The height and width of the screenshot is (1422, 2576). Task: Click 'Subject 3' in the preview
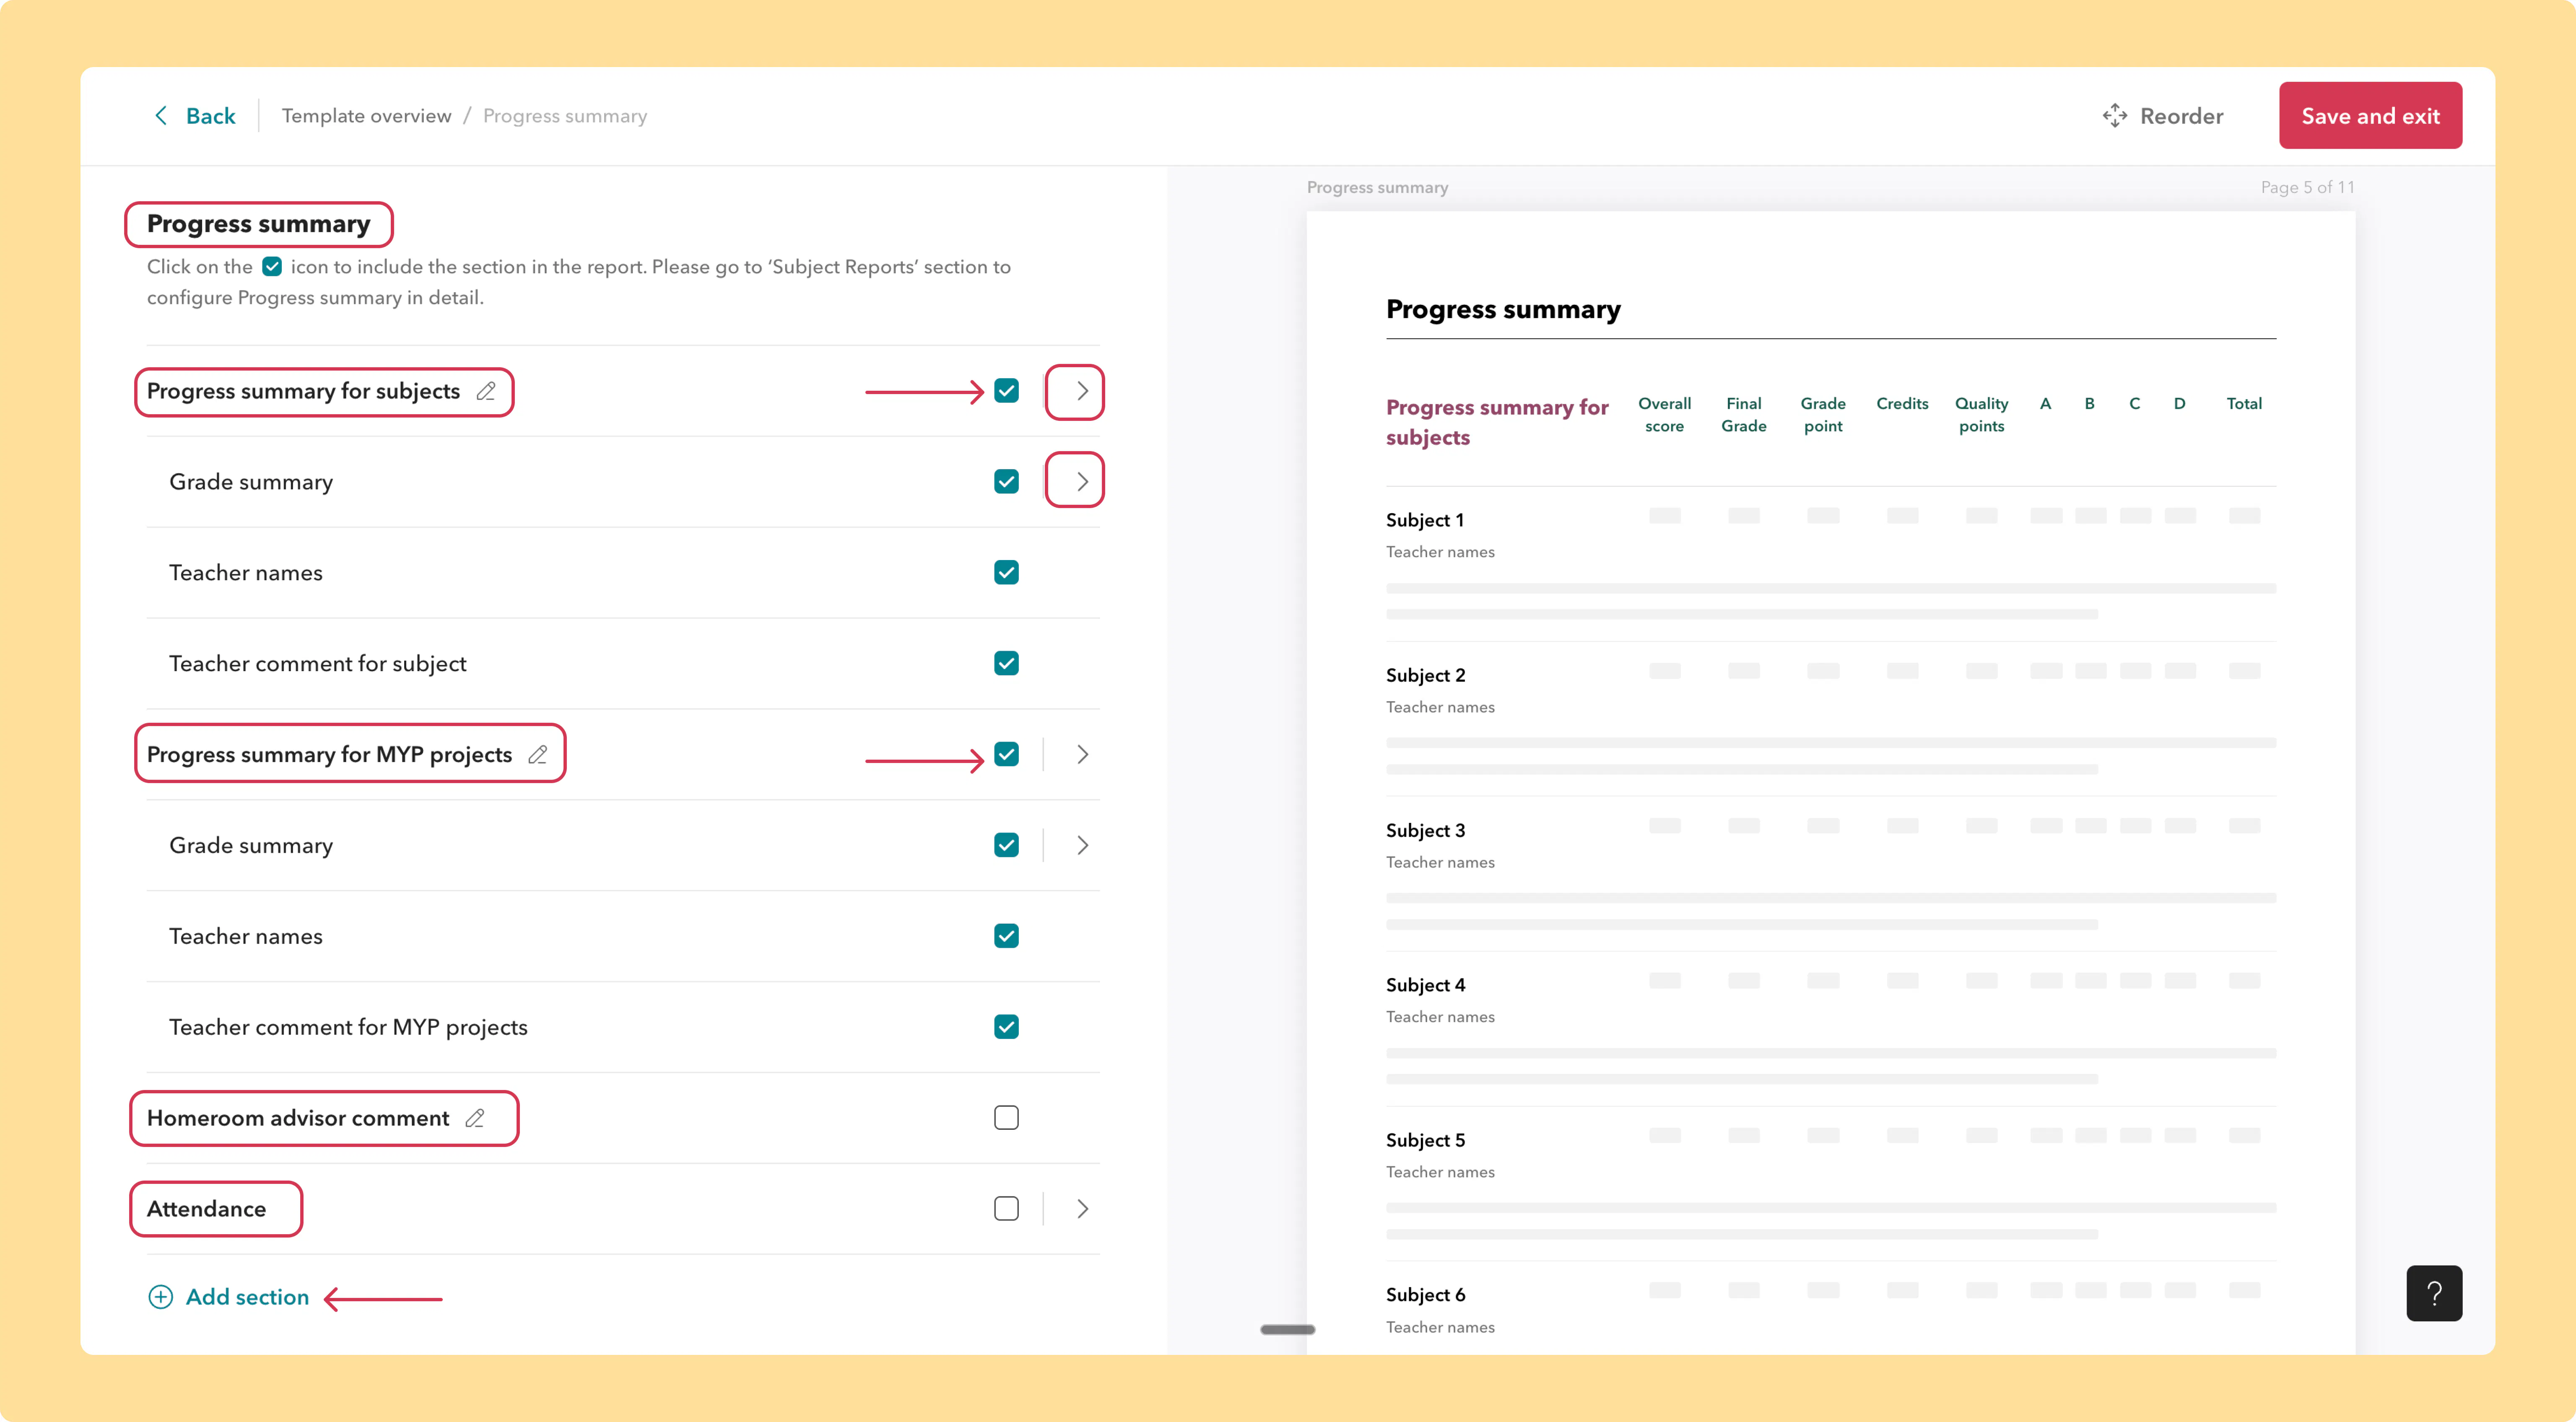click(1425, 830)
